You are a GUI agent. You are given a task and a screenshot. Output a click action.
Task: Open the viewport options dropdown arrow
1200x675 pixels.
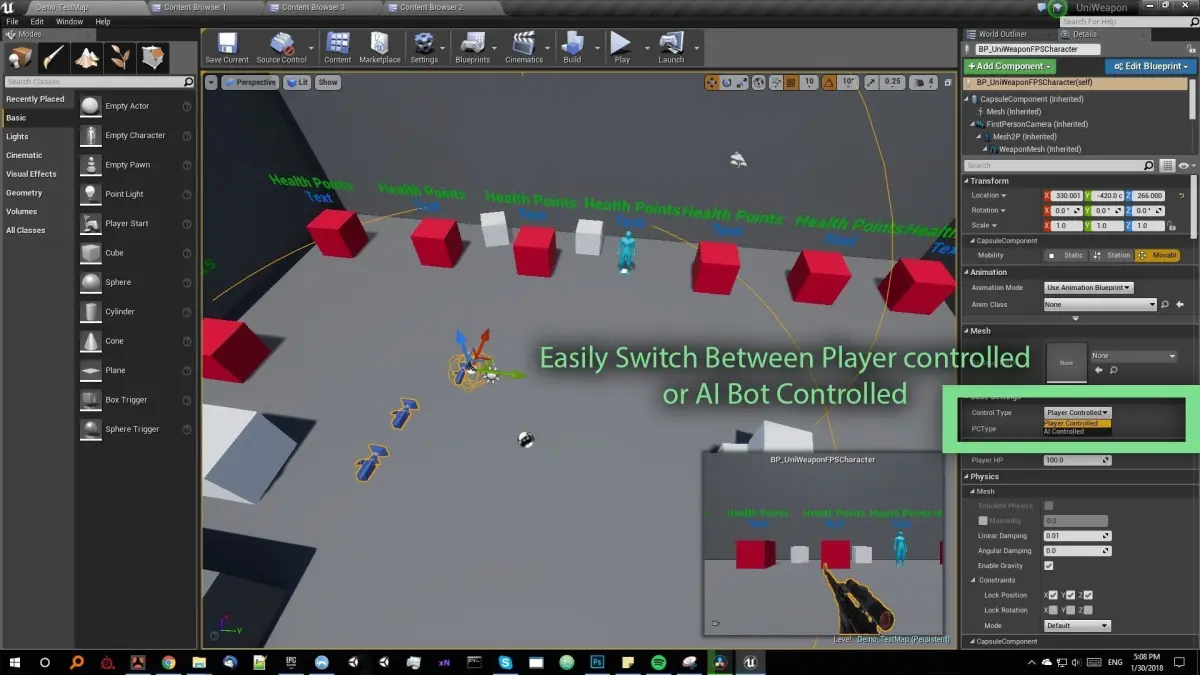[x=211, y=82]
